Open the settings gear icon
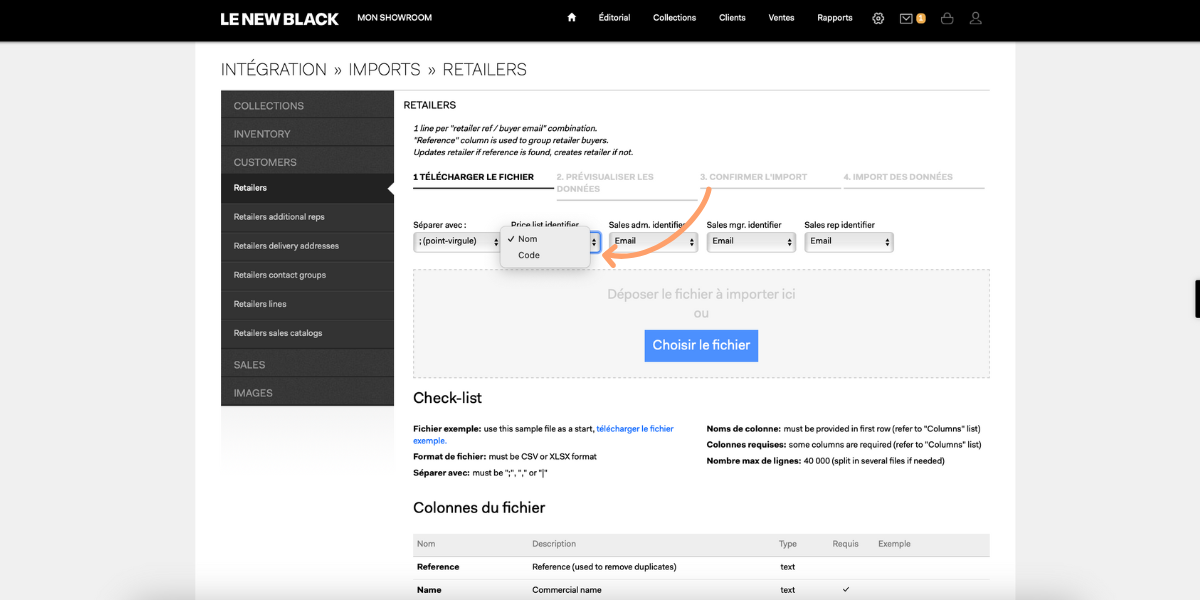This screenshot has height=600, width=1200. coord(878,18)
